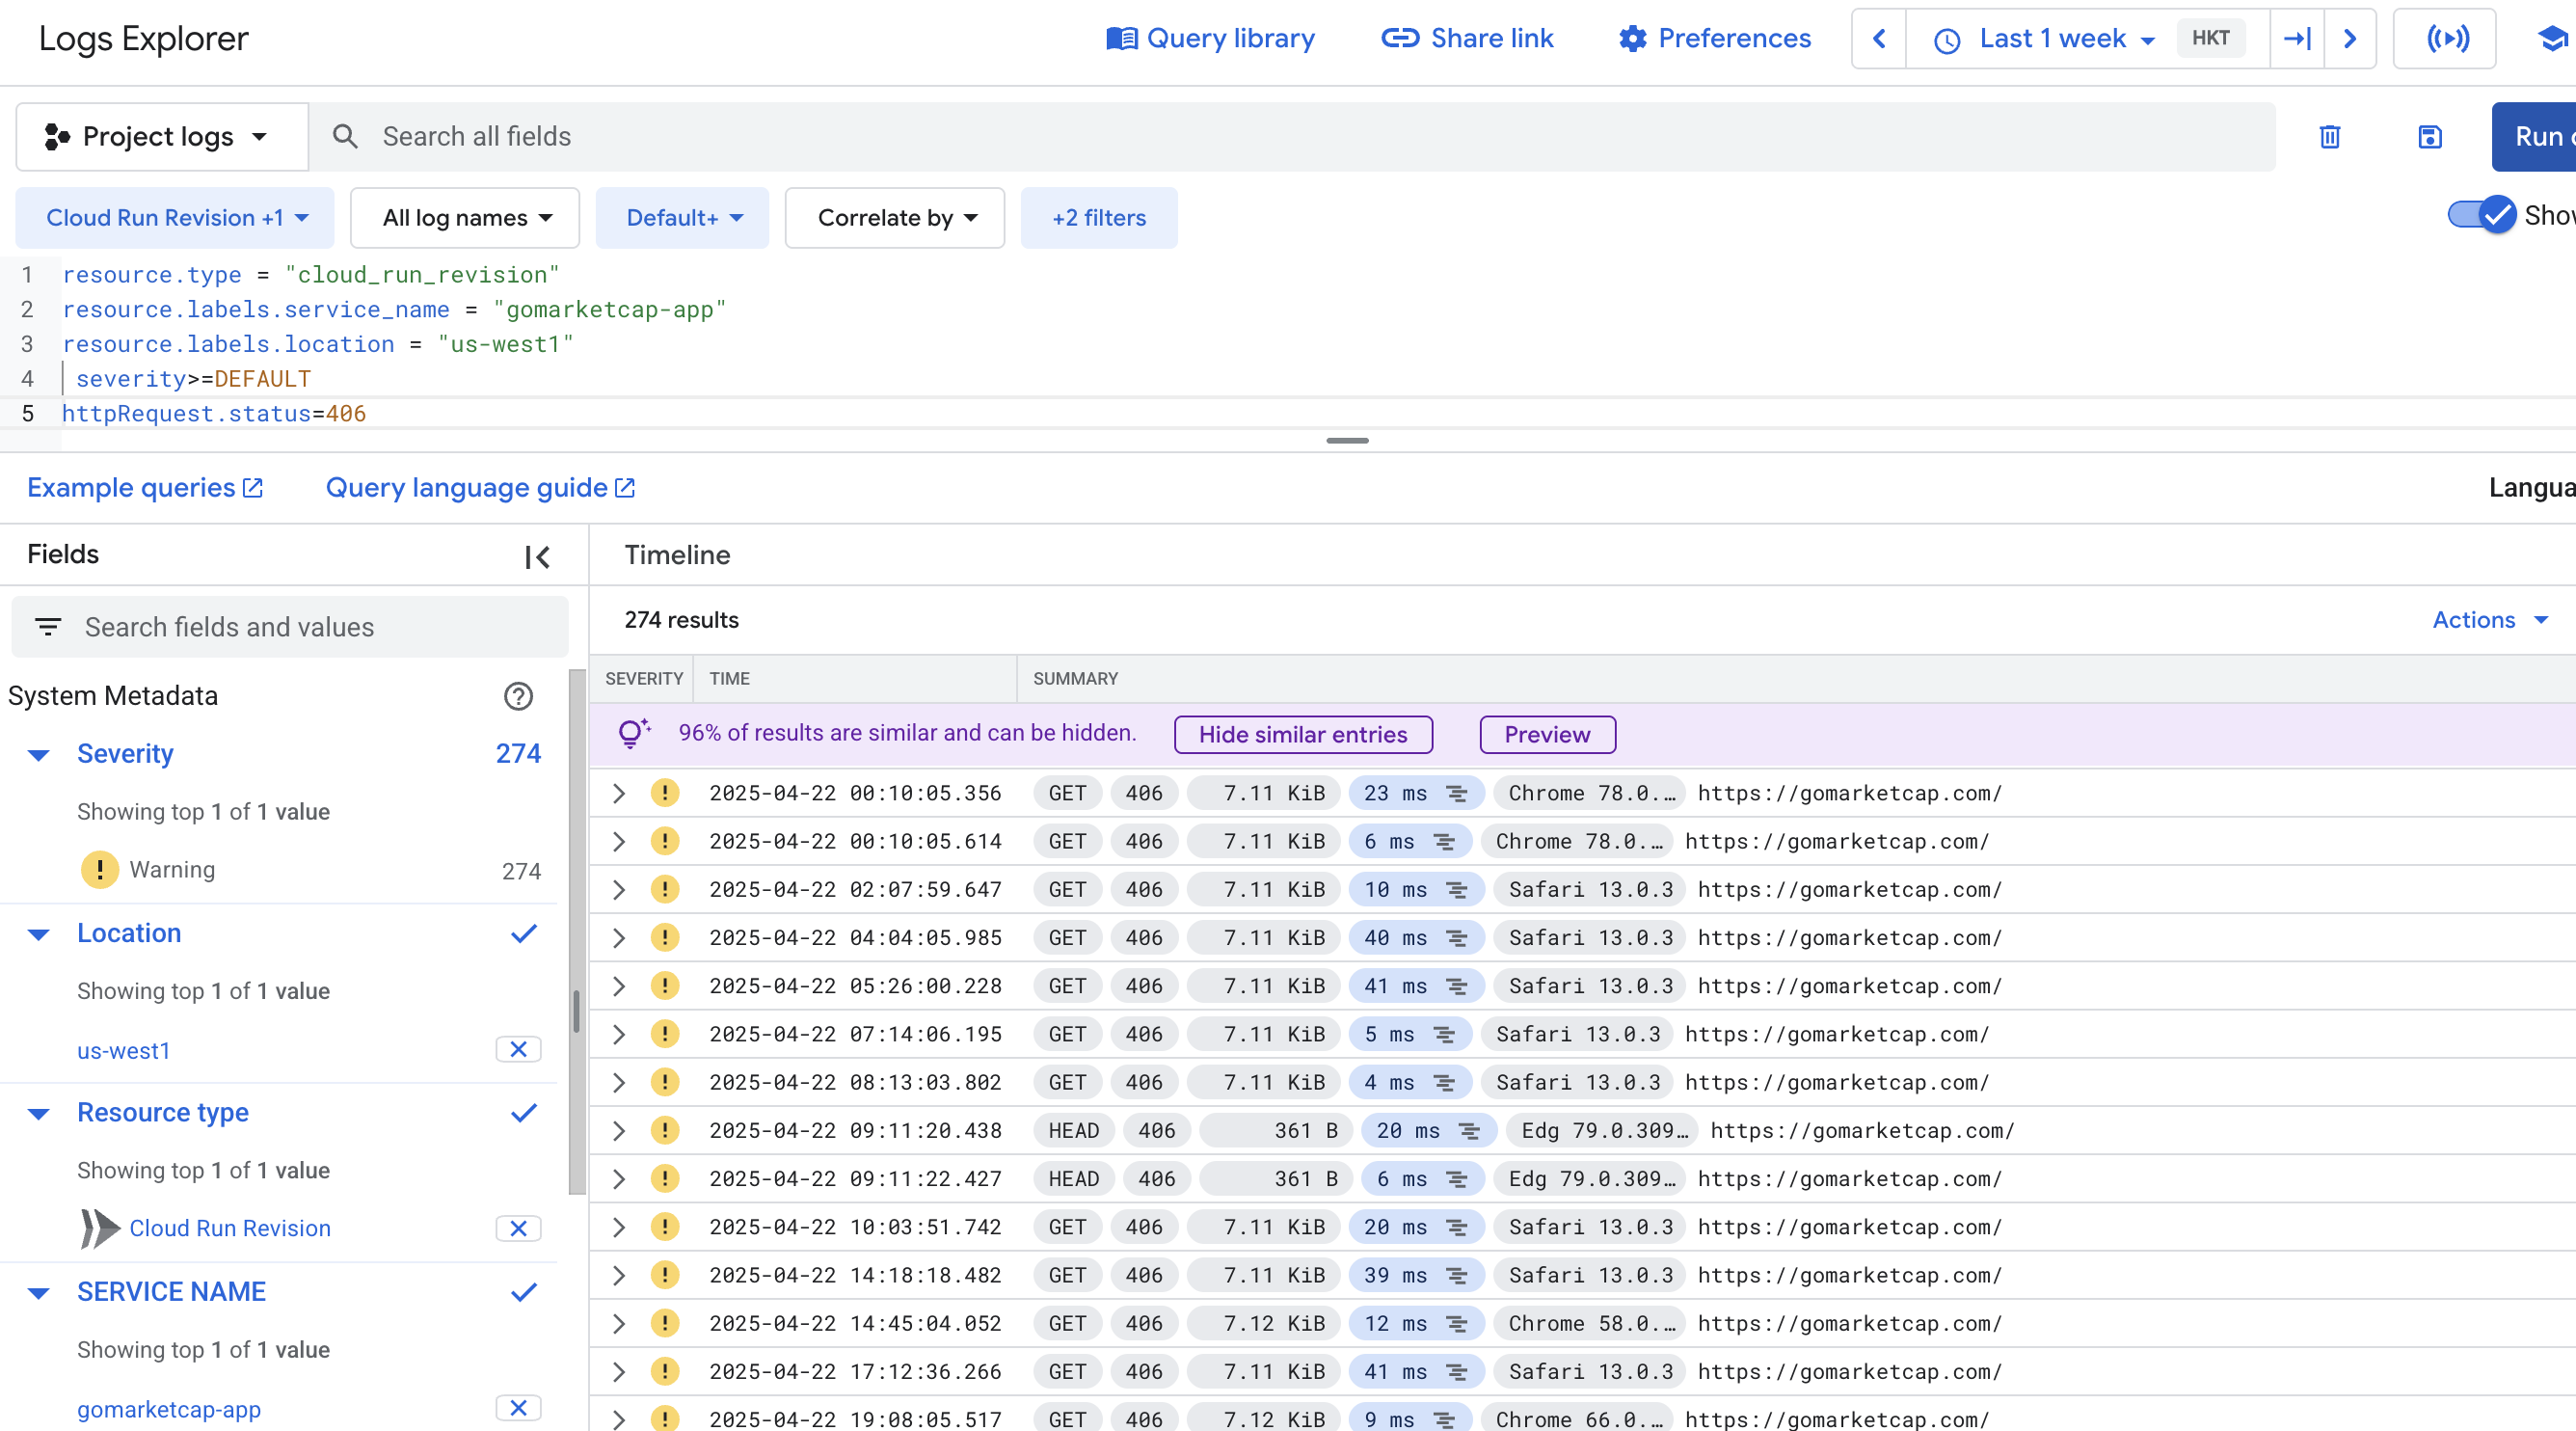This screenshot has width=2576, height=1431.
Task: Run the query
Action: pos(2535,136)
